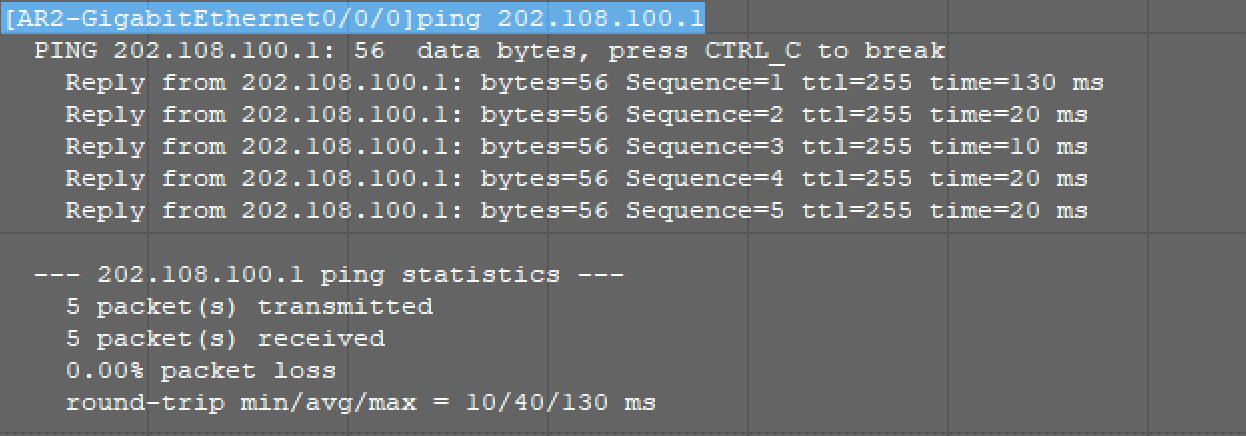This screenshot has height=436, width=1246.
Task: Click the '202.108.100.1 ping statistics' heading
Action: point(329,275)
